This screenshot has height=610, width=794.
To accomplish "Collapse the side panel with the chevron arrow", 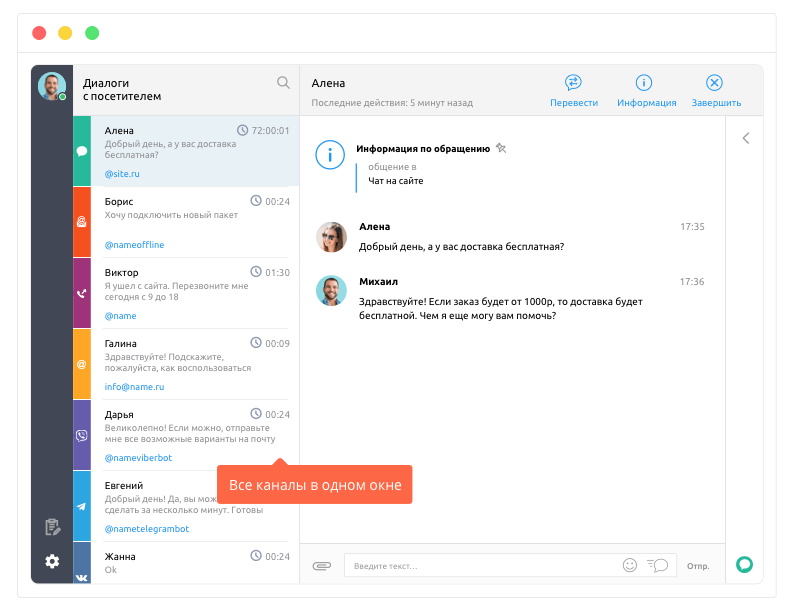I will click(x=746, y=138).
